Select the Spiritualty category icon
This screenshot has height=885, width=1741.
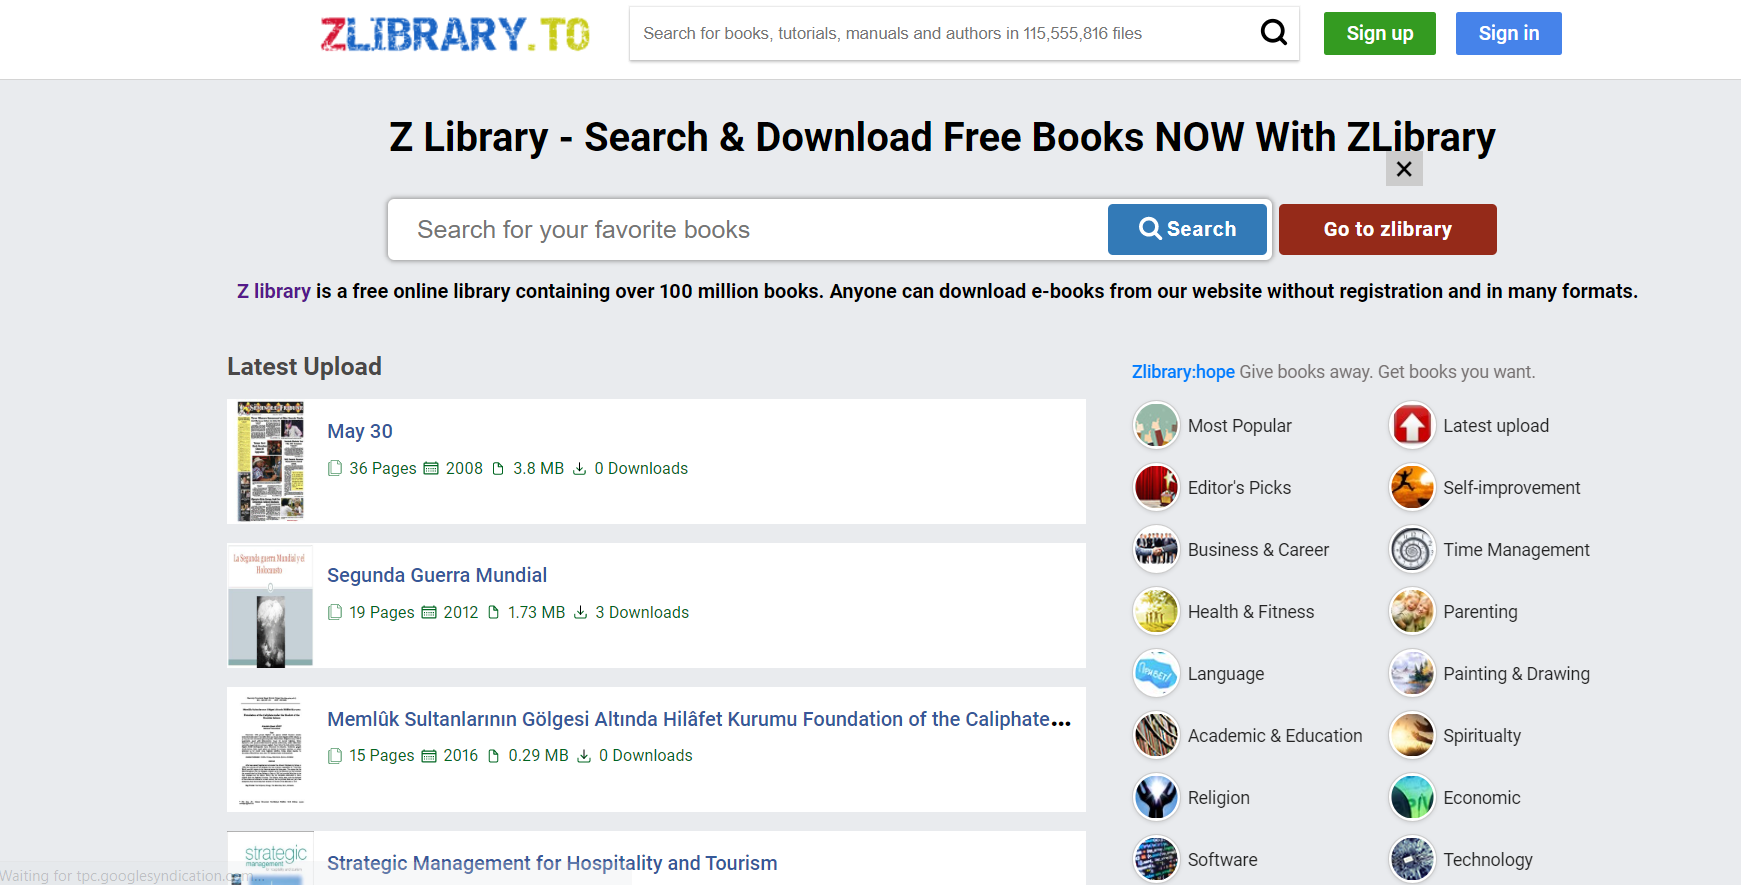coord(1412,736)
